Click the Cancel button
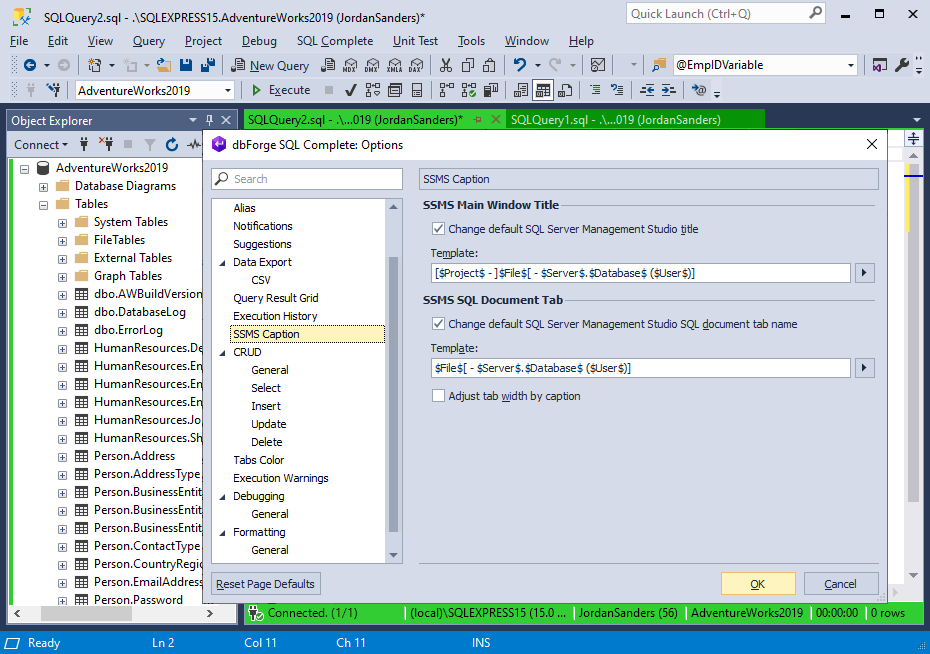 coord(840,584)
